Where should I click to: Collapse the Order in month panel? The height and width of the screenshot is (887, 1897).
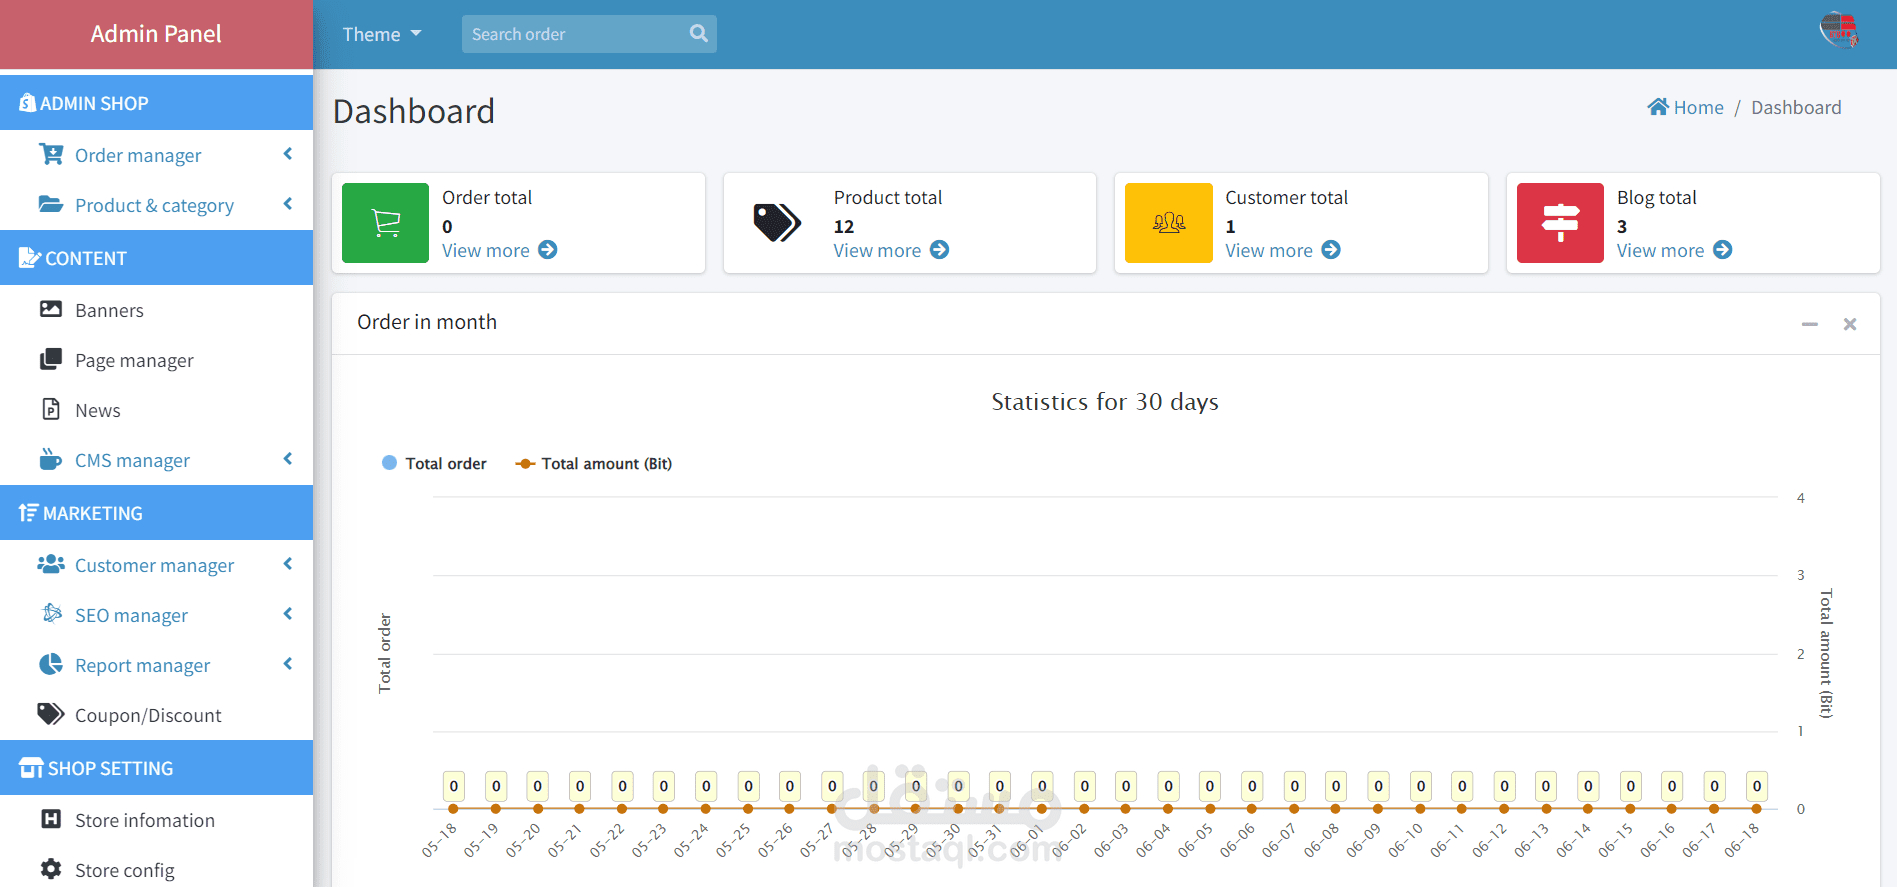pos(1810,324)
